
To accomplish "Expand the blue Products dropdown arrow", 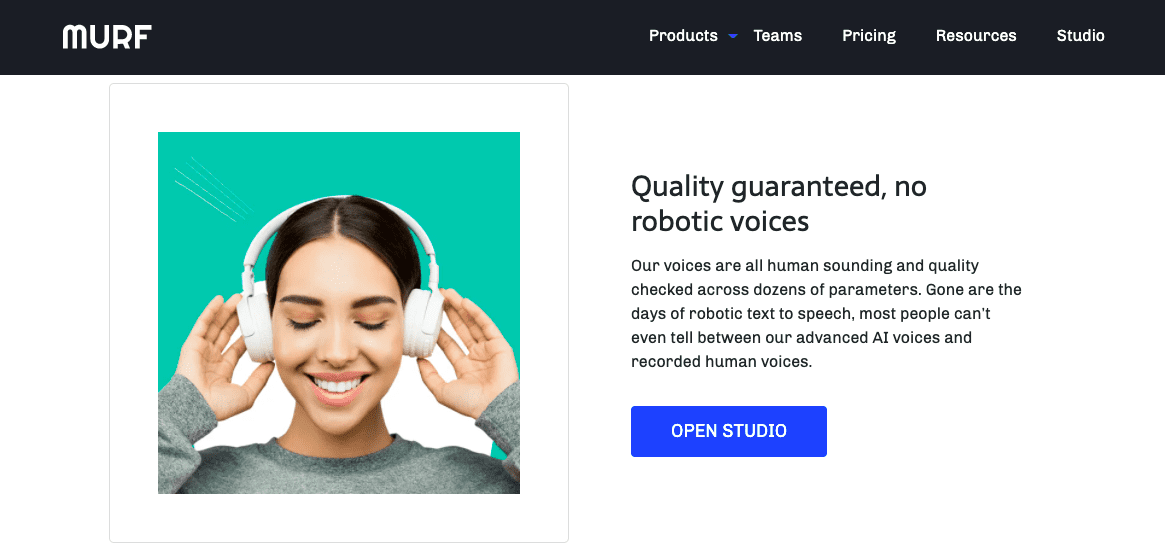I will coord(733,36).
